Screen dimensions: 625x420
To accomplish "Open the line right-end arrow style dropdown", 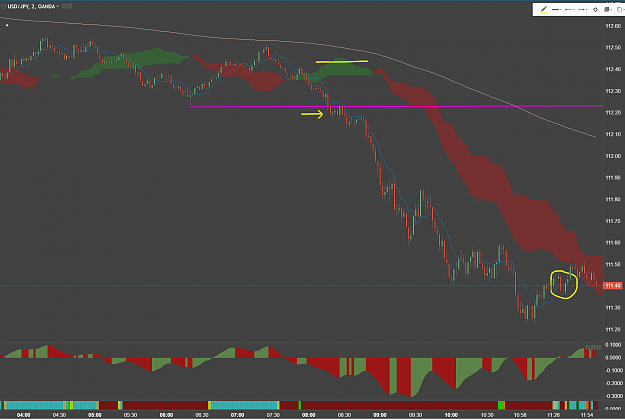I will 582,10.
